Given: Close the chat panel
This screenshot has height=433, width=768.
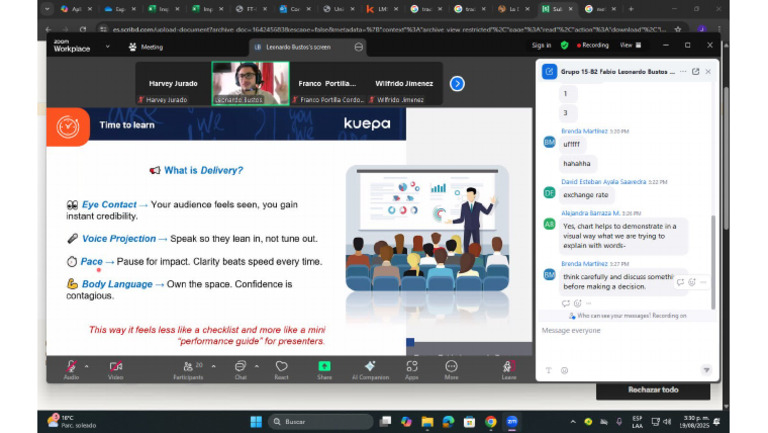Looking at the screenshot, I should [708, 72].
